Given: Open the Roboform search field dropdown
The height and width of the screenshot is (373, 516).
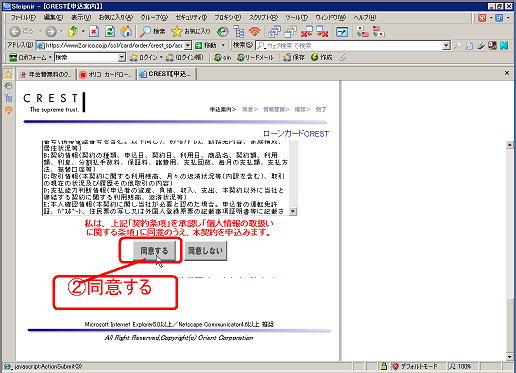Looking at the screenshot, I should [122, 58].
